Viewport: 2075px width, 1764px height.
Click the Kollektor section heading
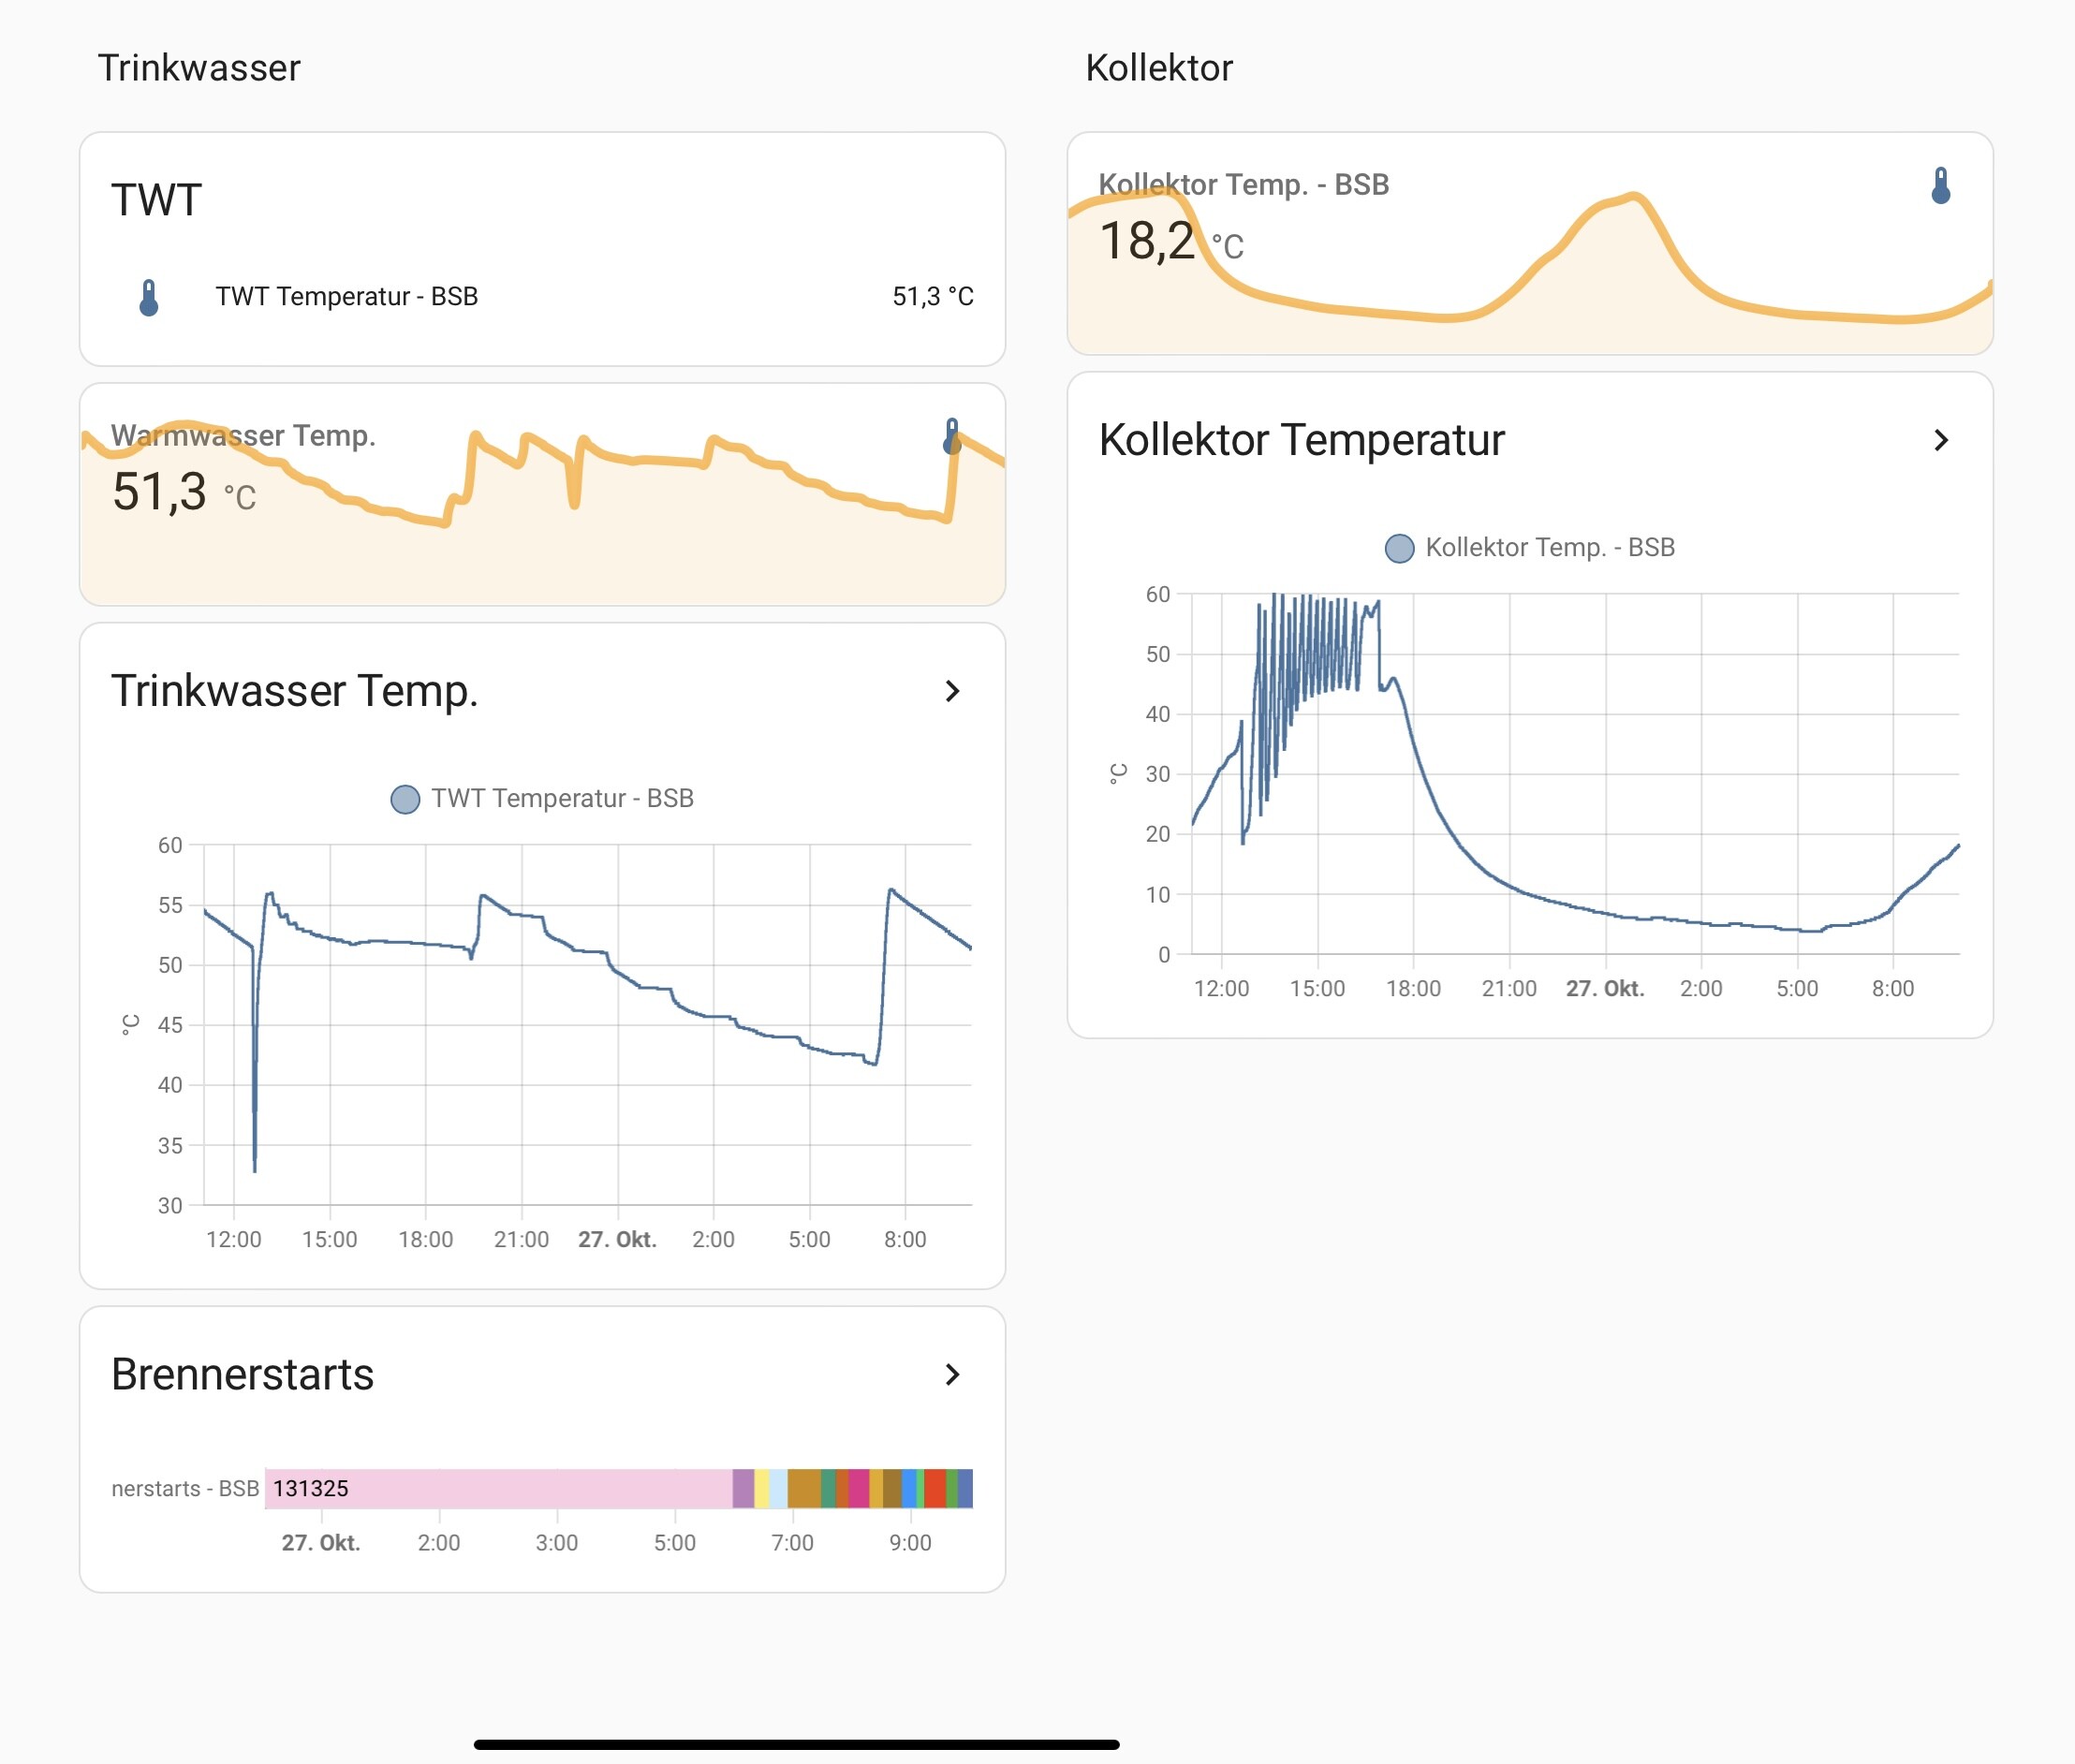click(1159, 68)
